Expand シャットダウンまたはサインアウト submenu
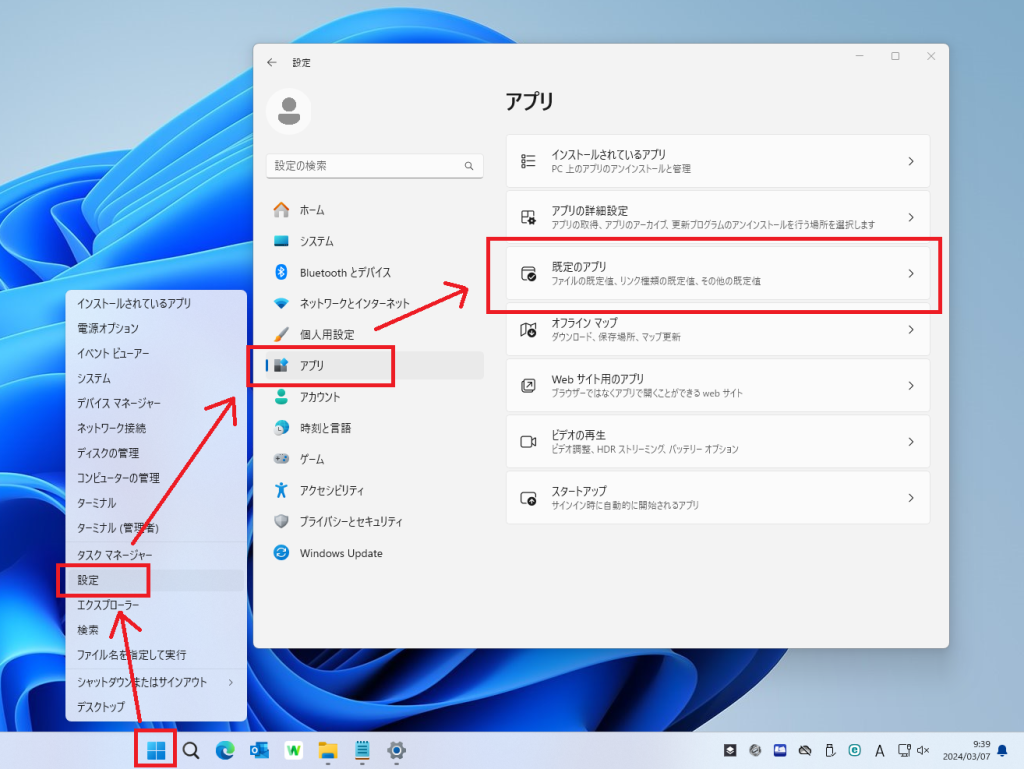Image resolution: width=1024 pixels, height=769 pixels. tap(156, 682)
